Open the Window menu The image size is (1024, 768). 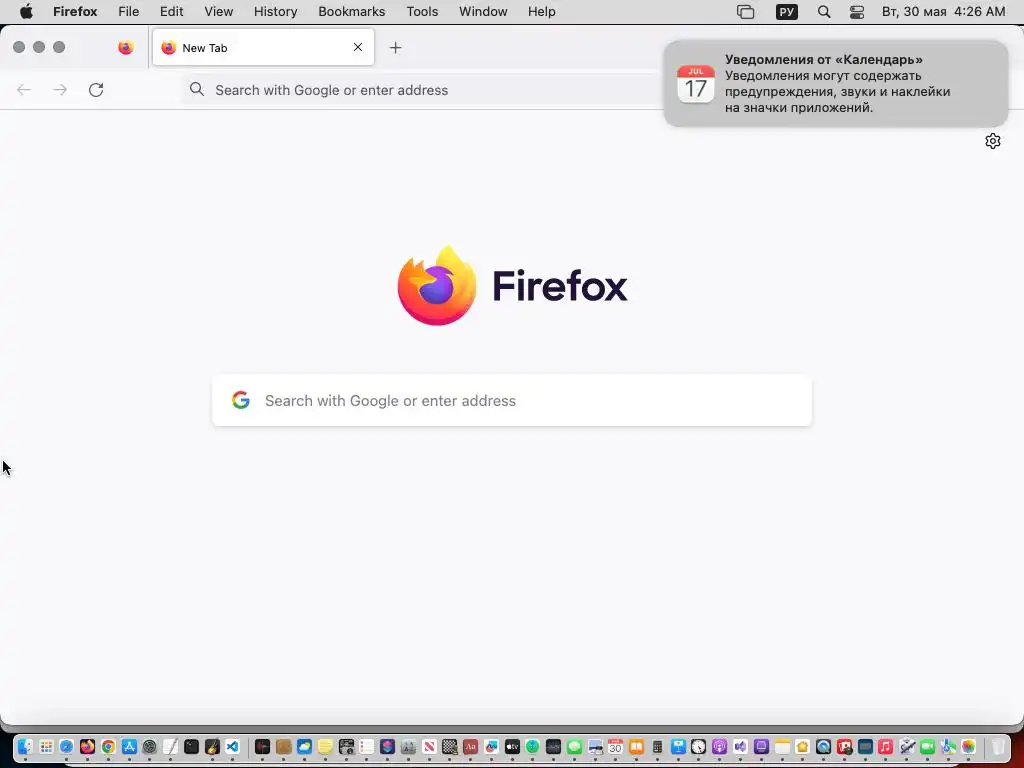tap(483, 12)
